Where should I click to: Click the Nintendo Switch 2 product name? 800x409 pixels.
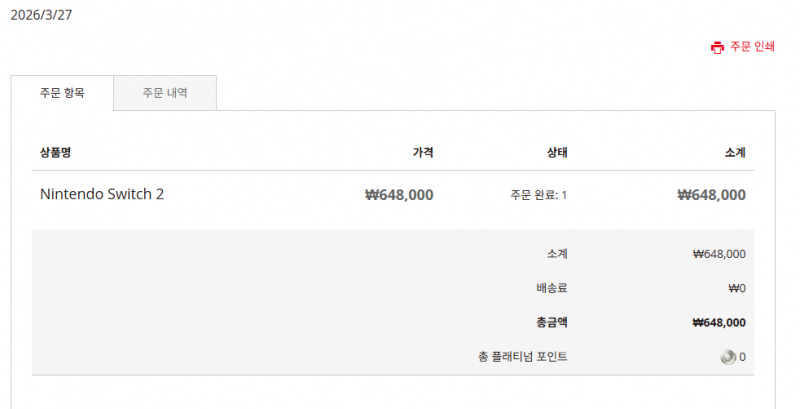(102, 194)
